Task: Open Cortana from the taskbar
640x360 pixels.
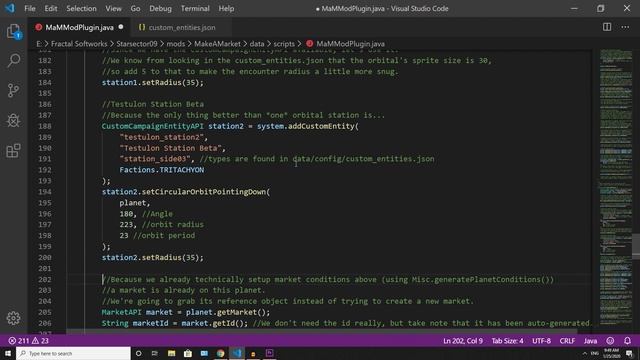Action: click(x=138, y=353)
